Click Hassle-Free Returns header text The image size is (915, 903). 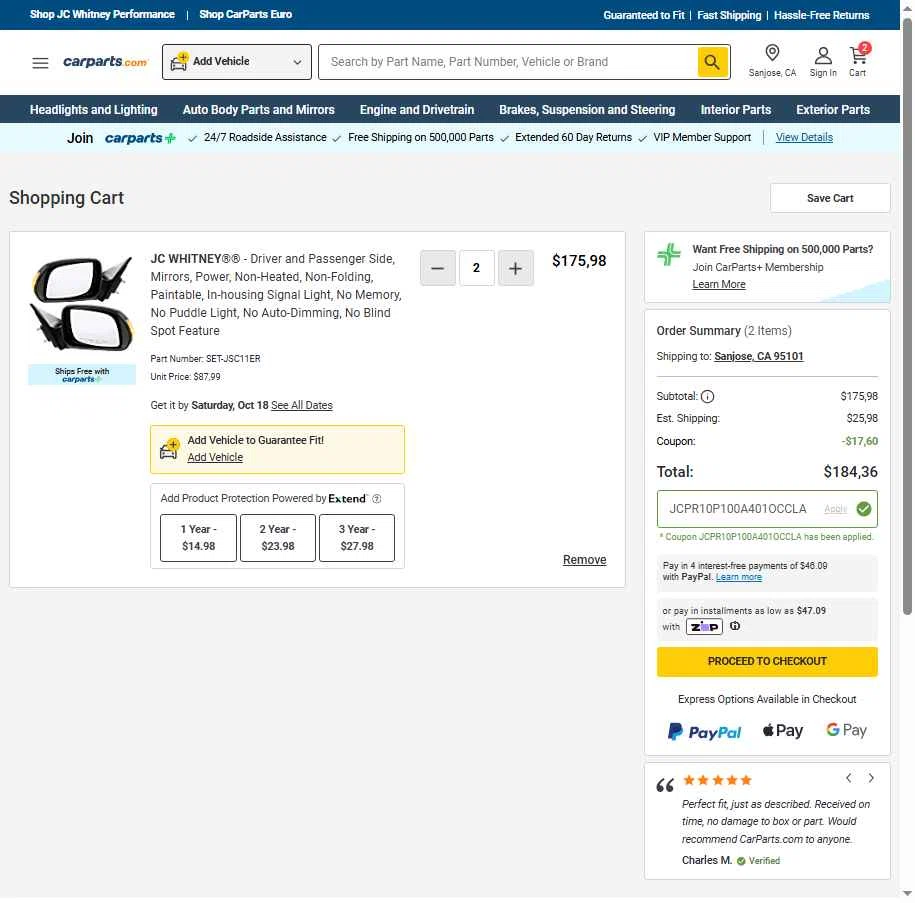(821, 15)
